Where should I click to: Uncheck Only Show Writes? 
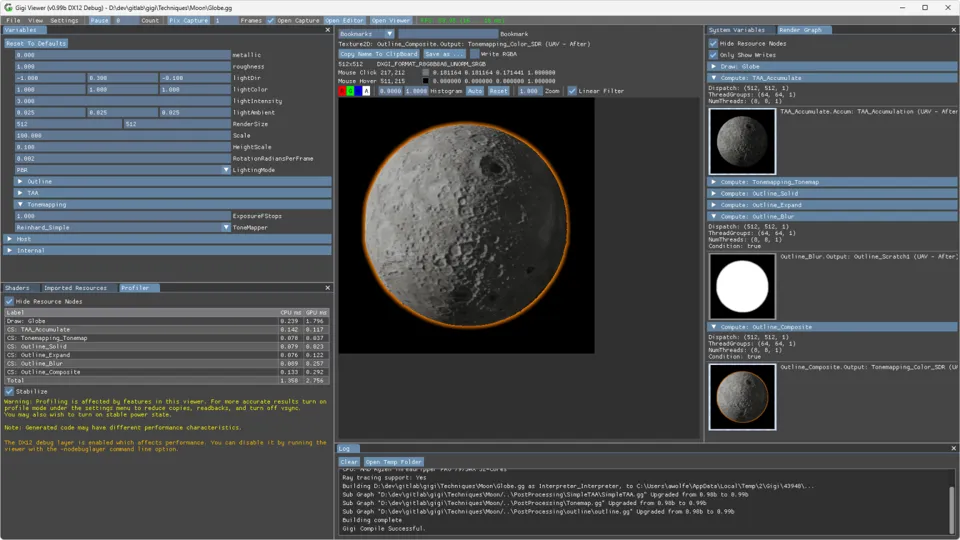(x=713, y=55)
